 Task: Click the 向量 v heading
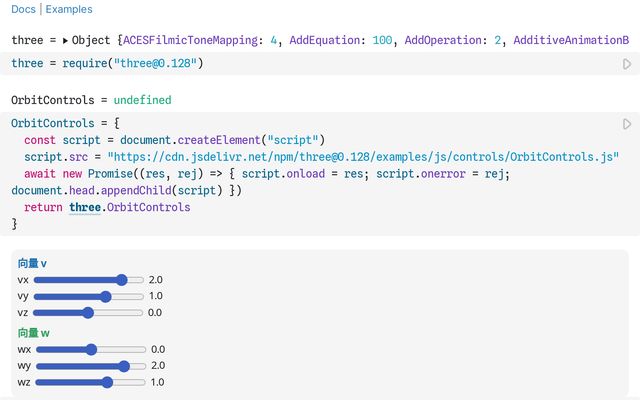[x=32, y=263]
